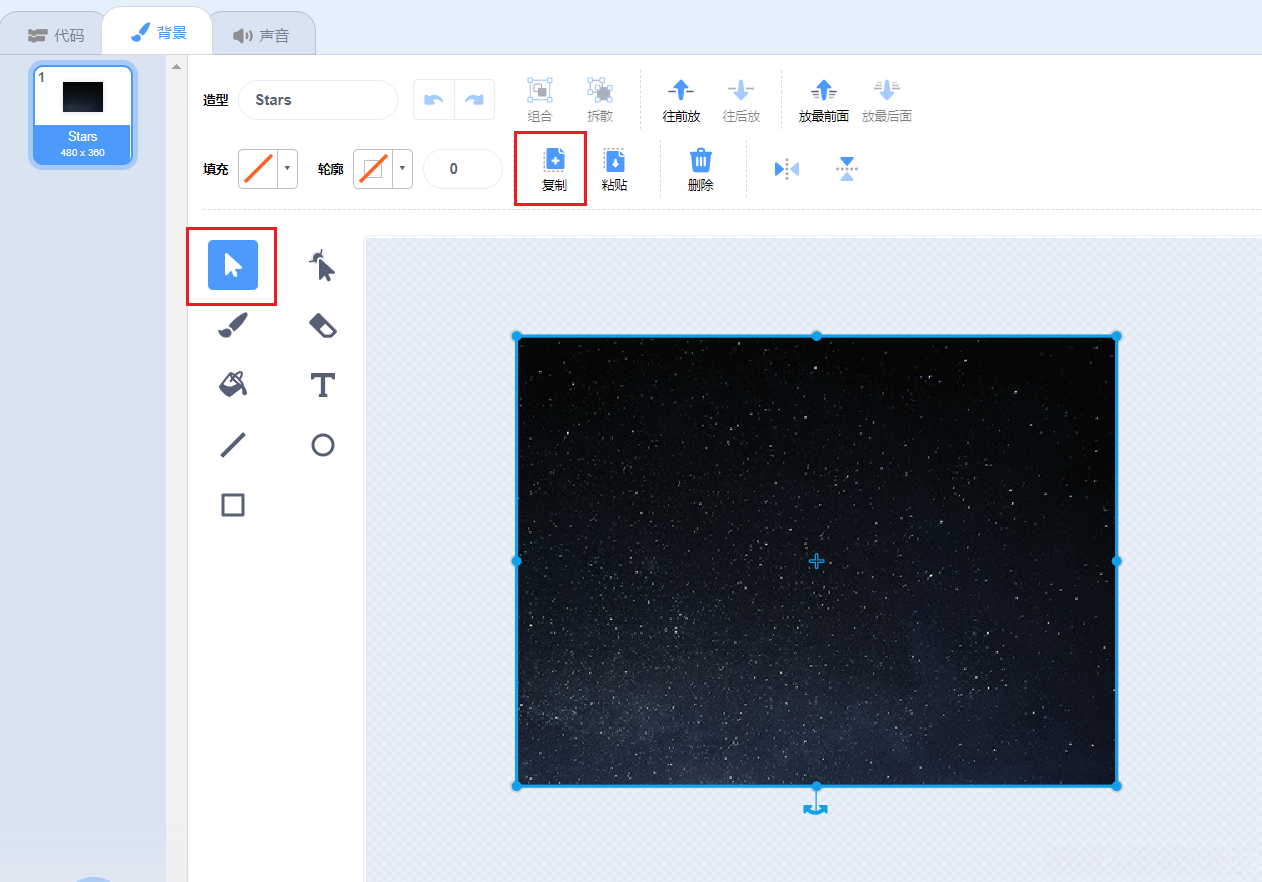
Task: Switch to the 声音 sounds tab
Action: coord(261,36)
